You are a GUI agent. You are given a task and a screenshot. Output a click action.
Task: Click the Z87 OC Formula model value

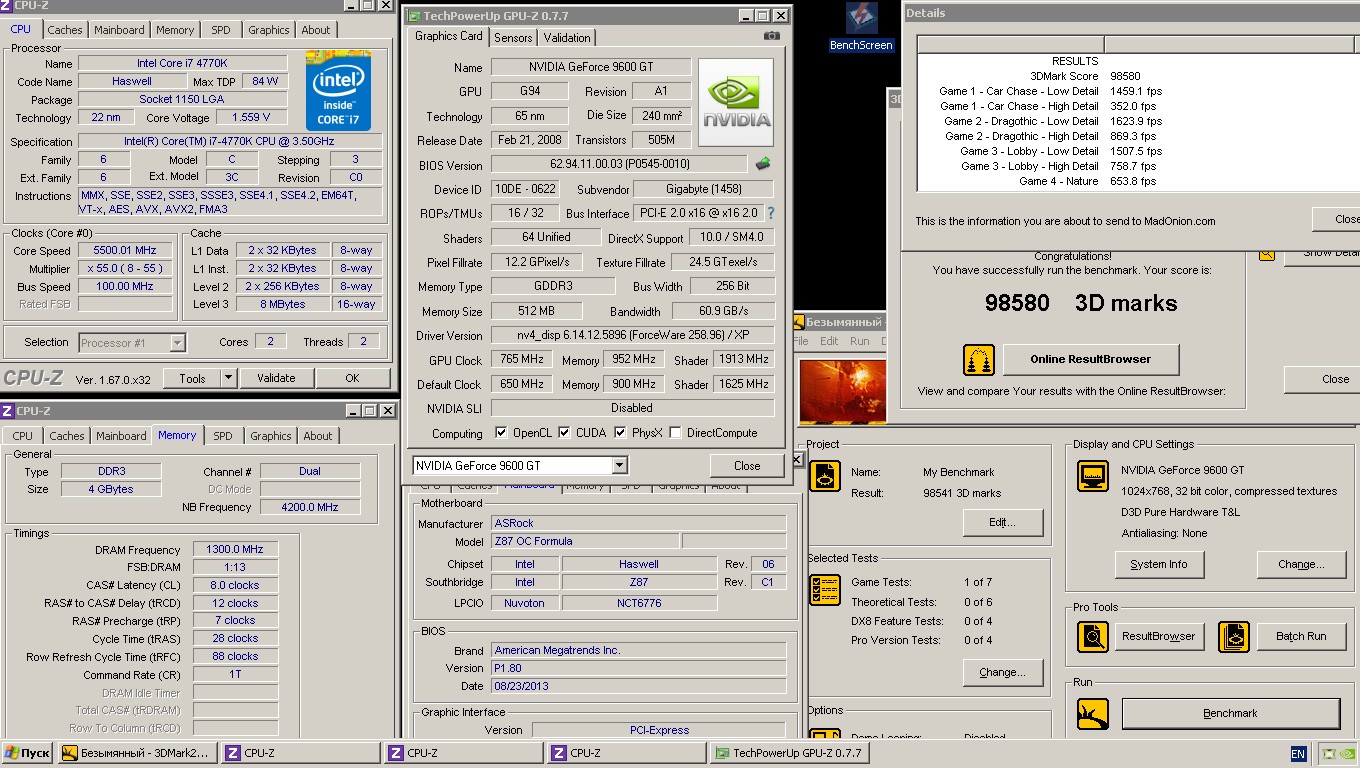coord(584,541)
